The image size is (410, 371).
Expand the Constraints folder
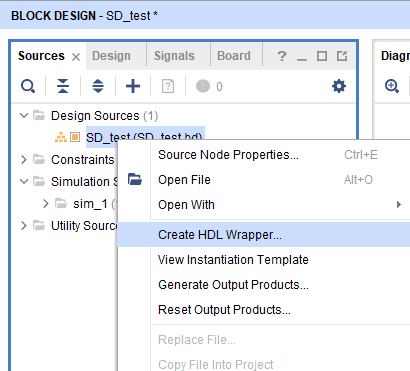(x=24, y=160)
